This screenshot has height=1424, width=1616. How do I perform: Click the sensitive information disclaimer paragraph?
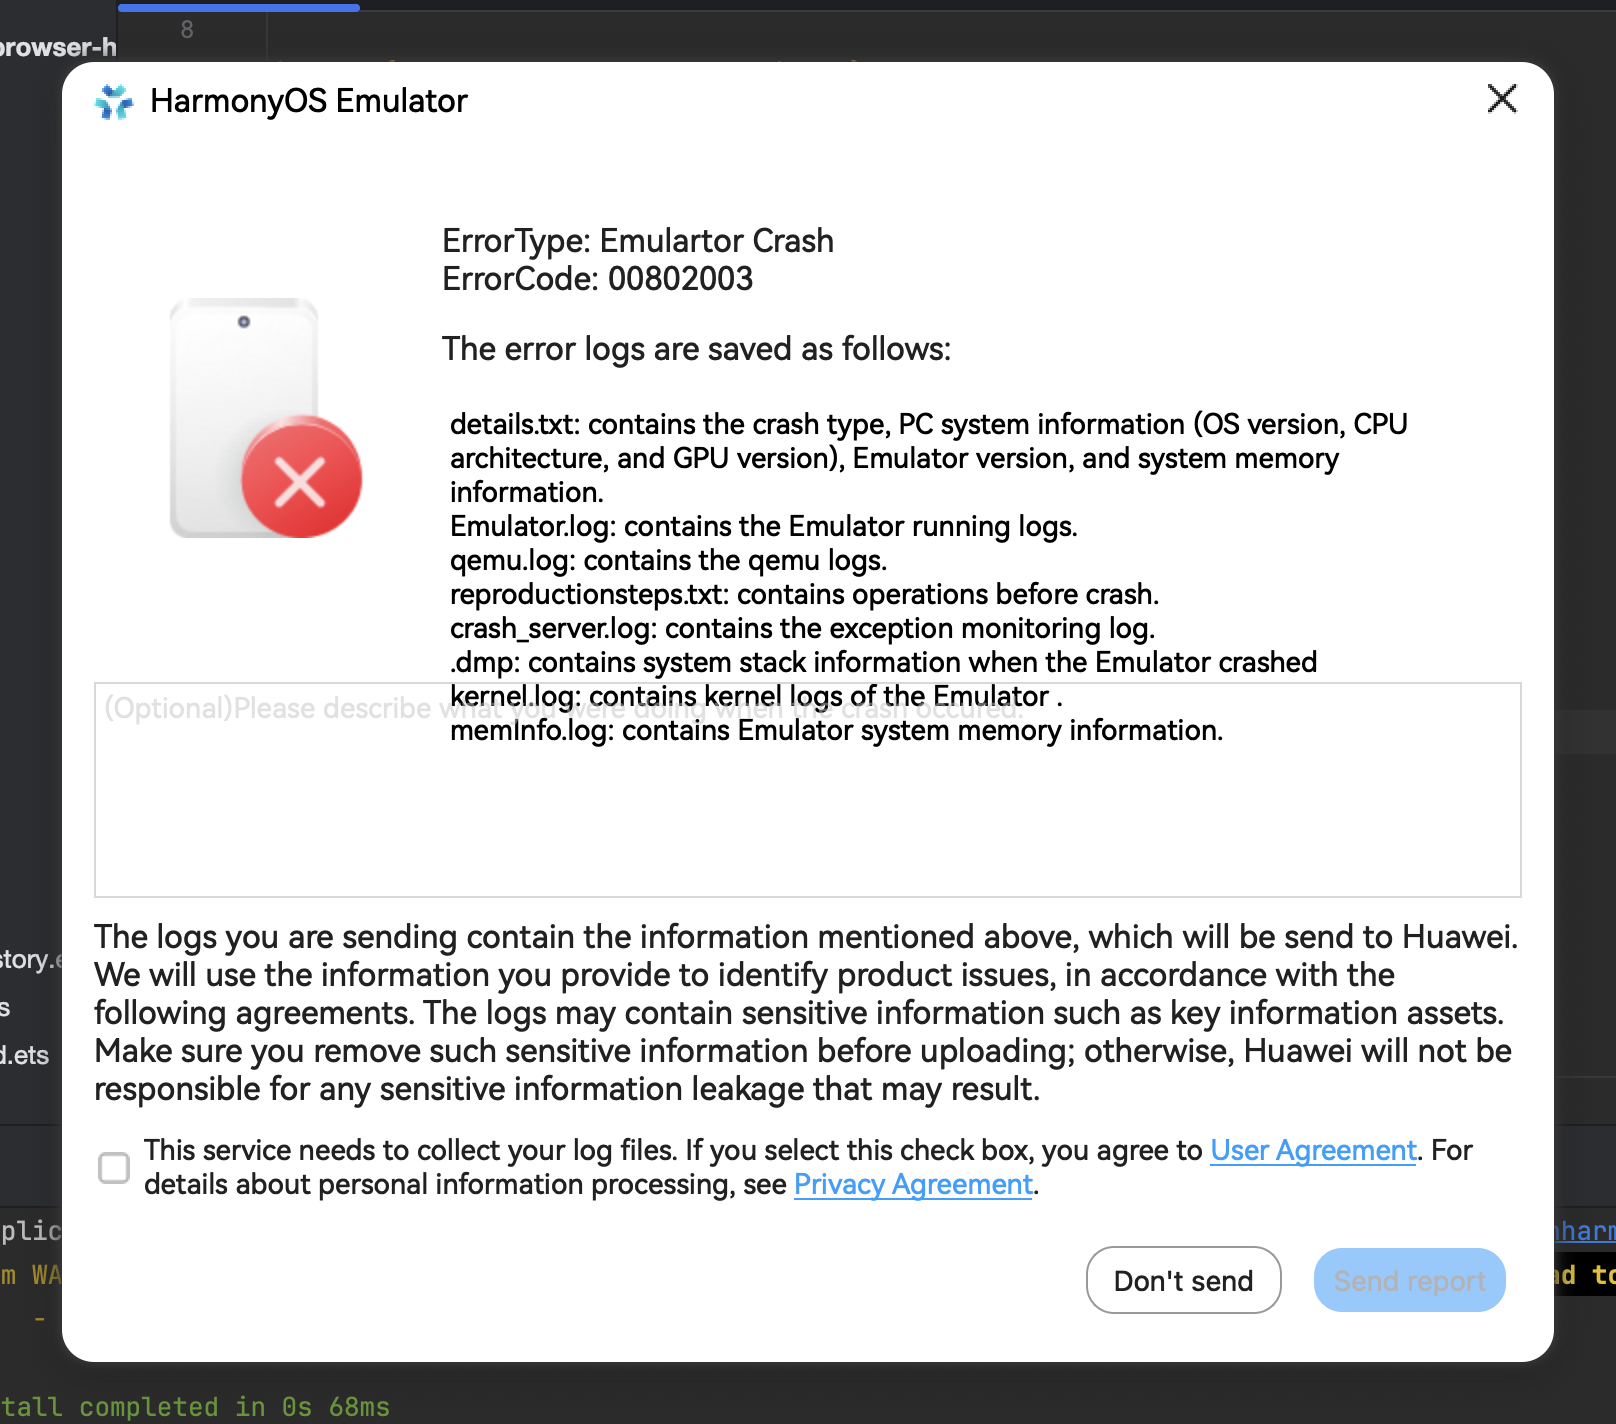(x=805, y=1012)
